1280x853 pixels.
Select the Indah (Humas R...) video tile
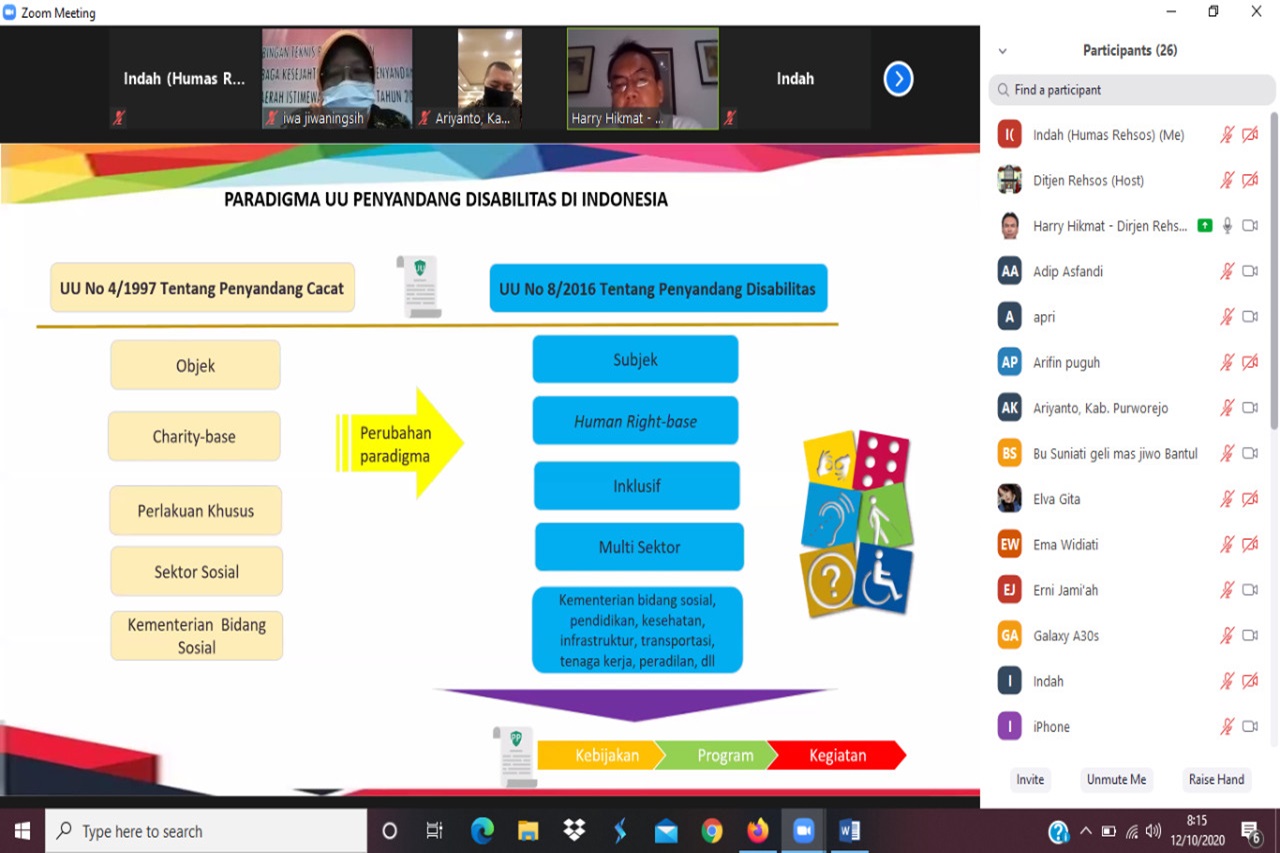[184, 78]
